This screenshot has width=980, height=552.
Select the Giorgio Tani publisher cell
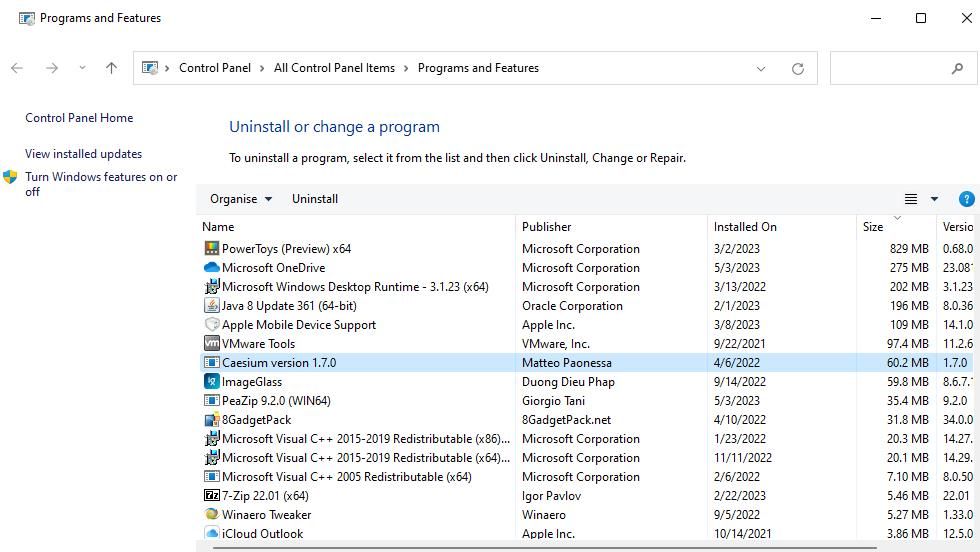click(553, 401)
